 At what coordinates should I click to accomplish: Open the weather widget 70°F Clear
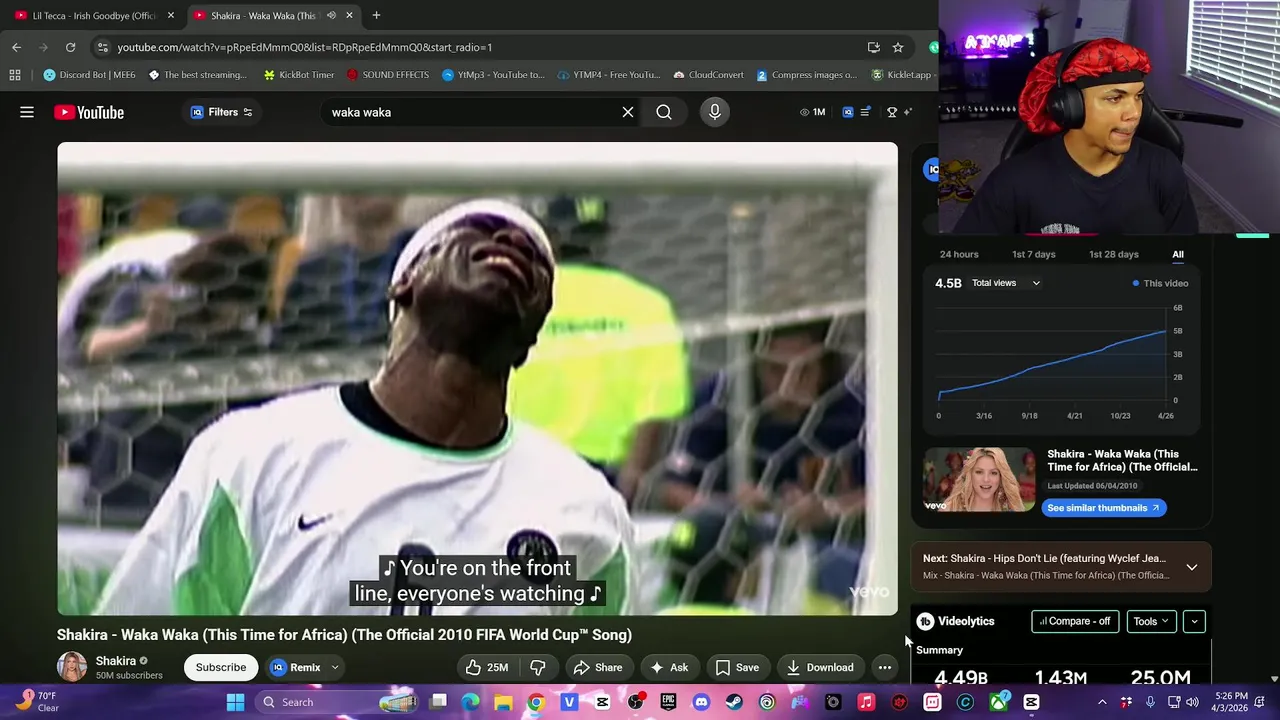[36, 702]
